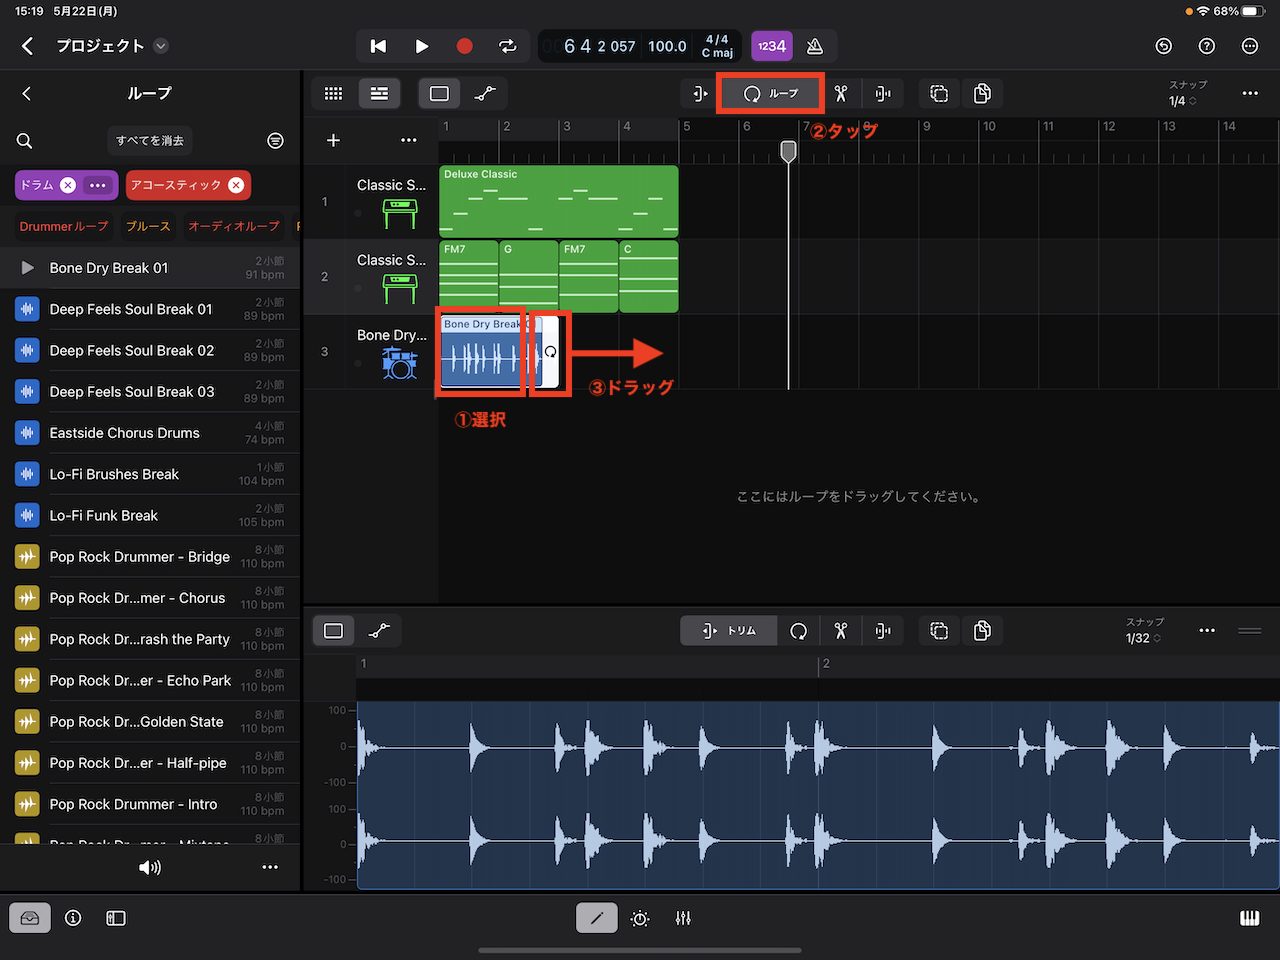1280x960 pixels.
Task: Select Pop Rock Dr...er - Echo Park loop
Action: click(x=150, y=681)
